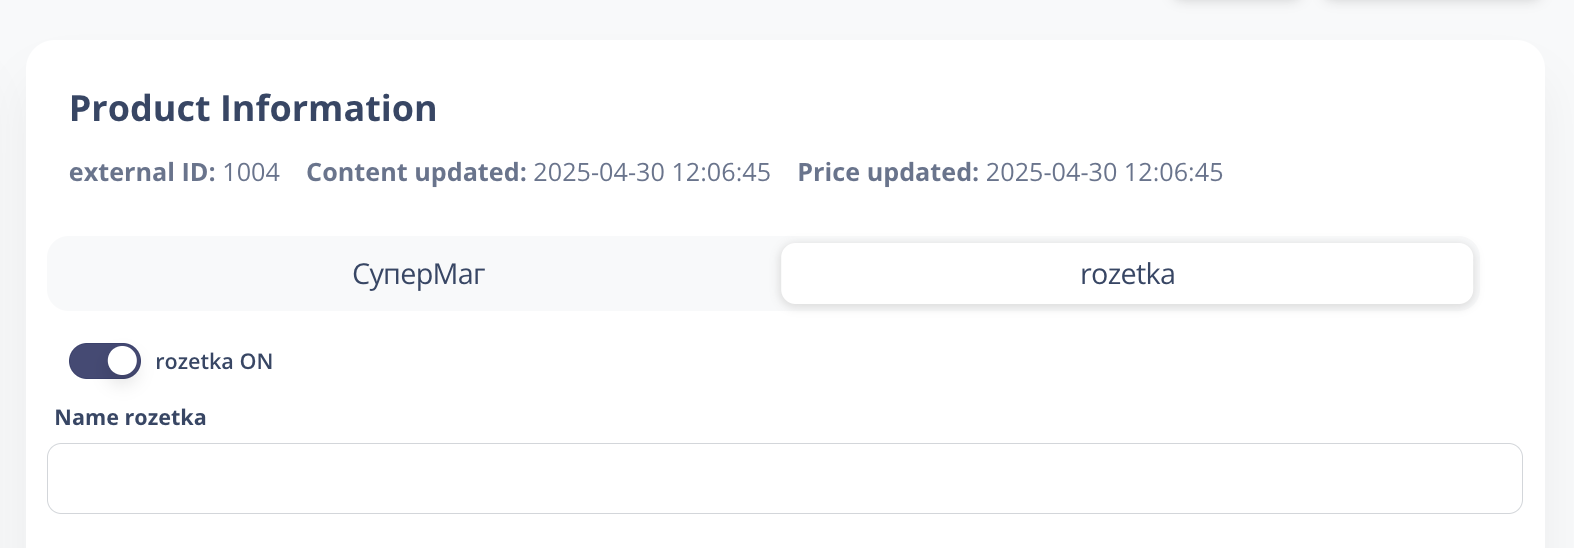Click the Content updated time 12:06:45

721,173
